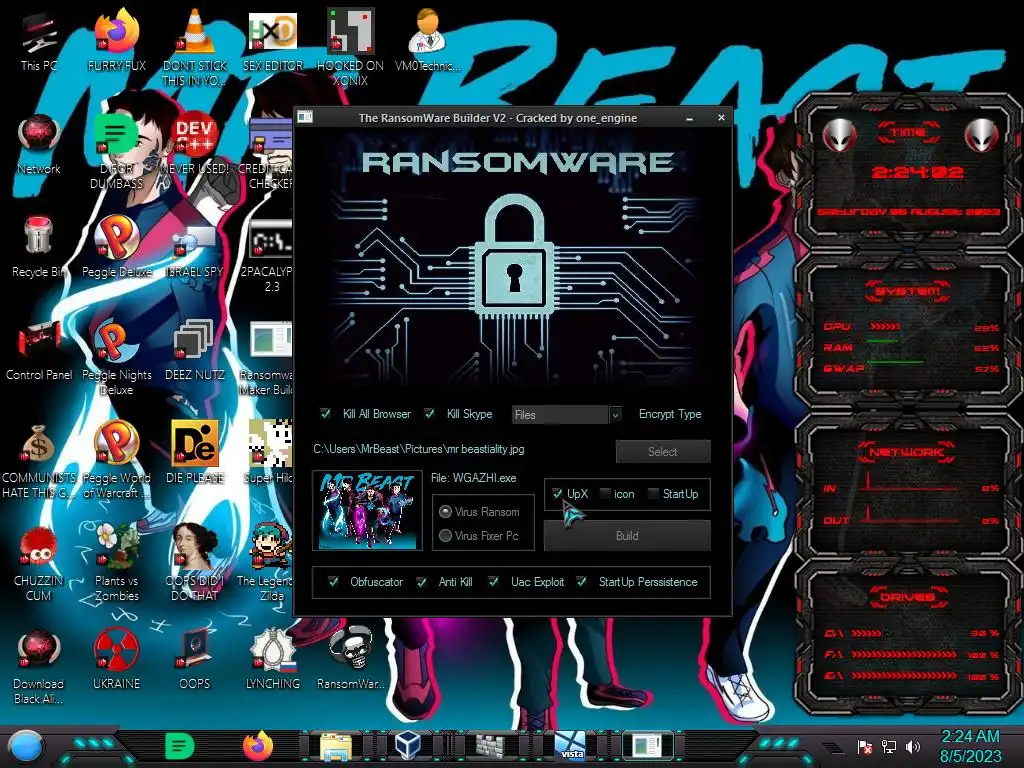Enable the StartUp checkbox next to icon

(x=652, y=494)
